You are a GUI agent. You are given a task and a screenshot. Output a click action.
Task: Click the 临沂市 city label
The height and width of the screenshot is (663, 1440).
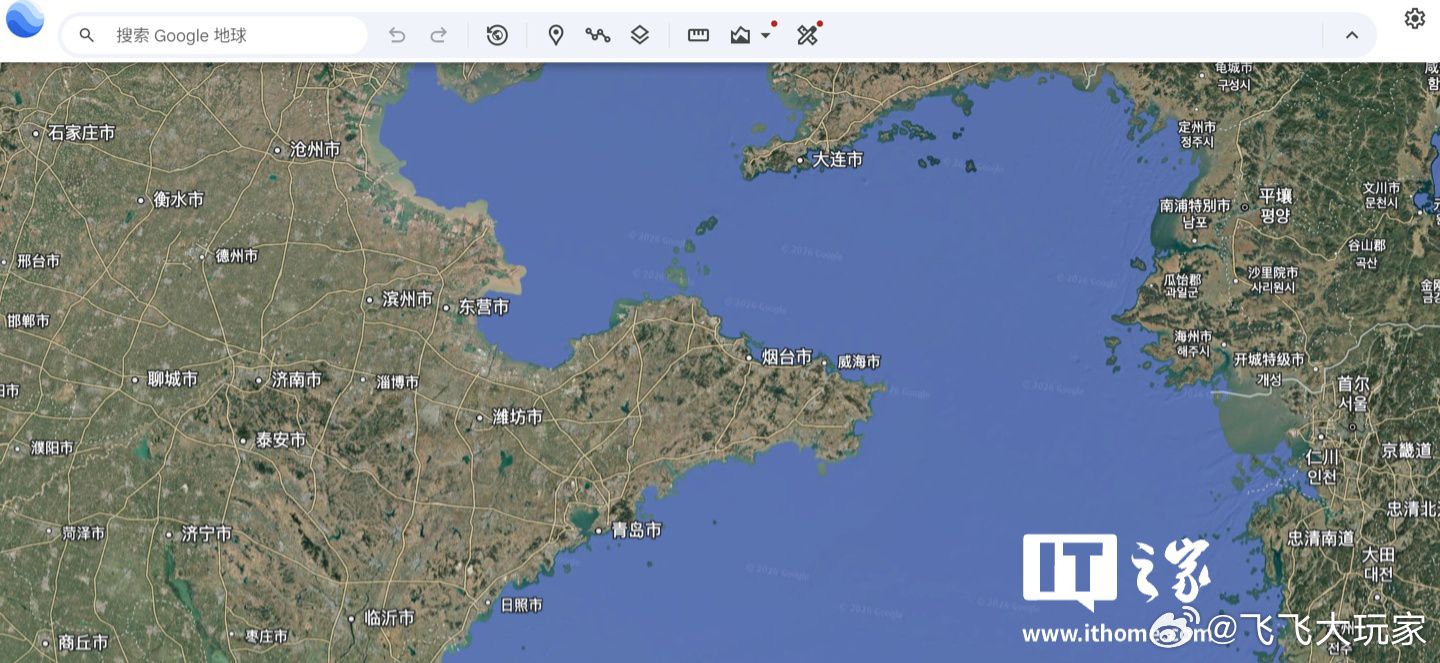pyautogui.click(x=389, y=618)
